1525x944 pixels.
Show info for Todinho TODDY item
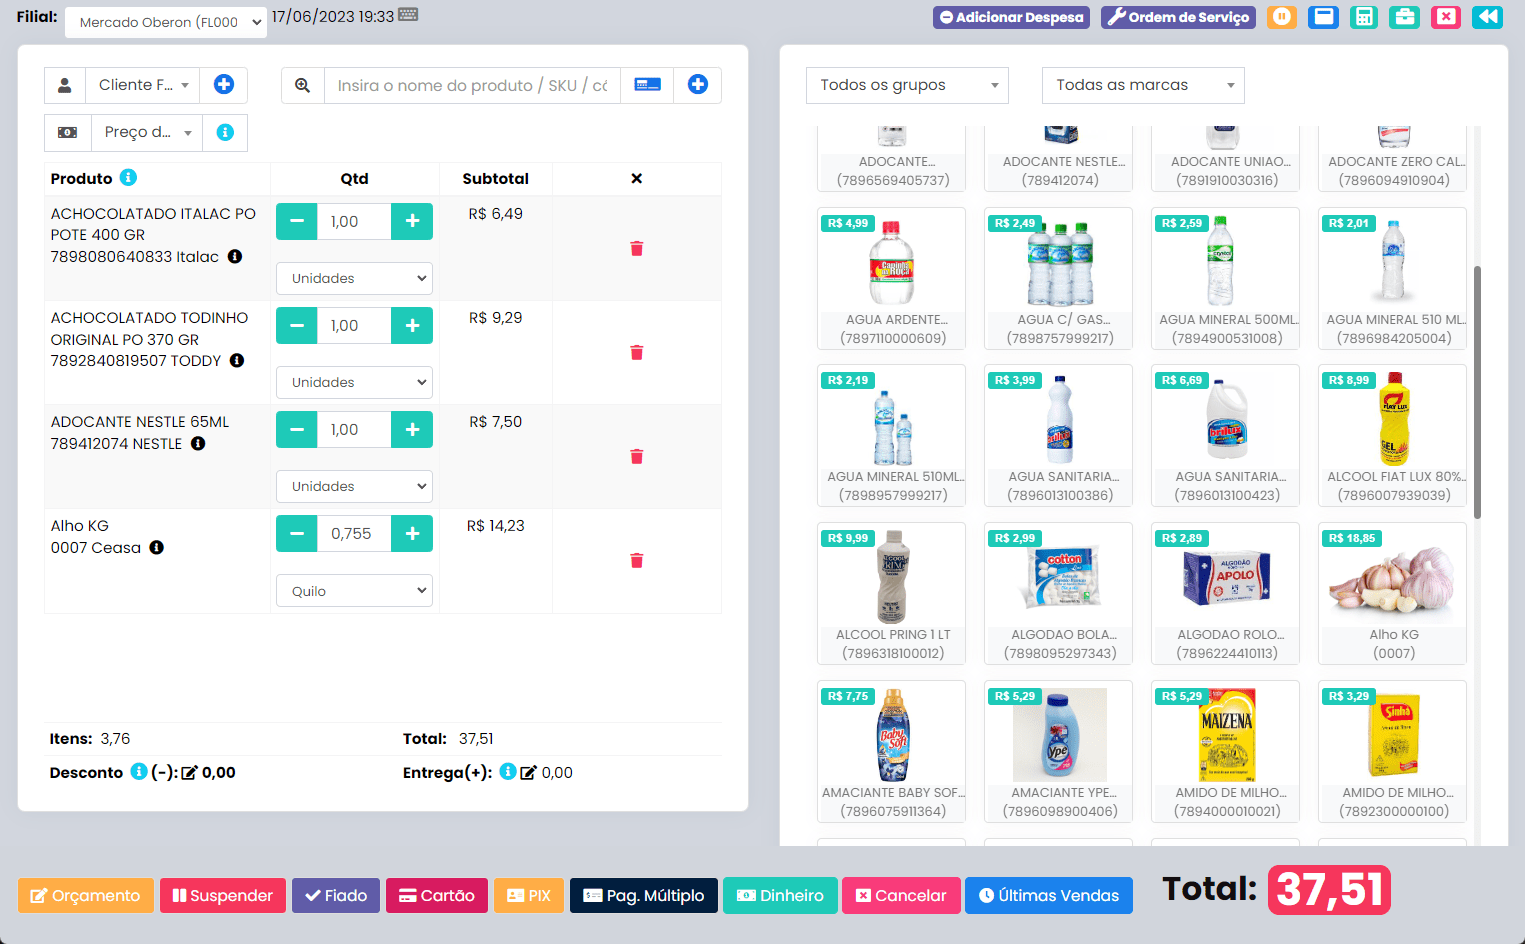tap(237, 360)
